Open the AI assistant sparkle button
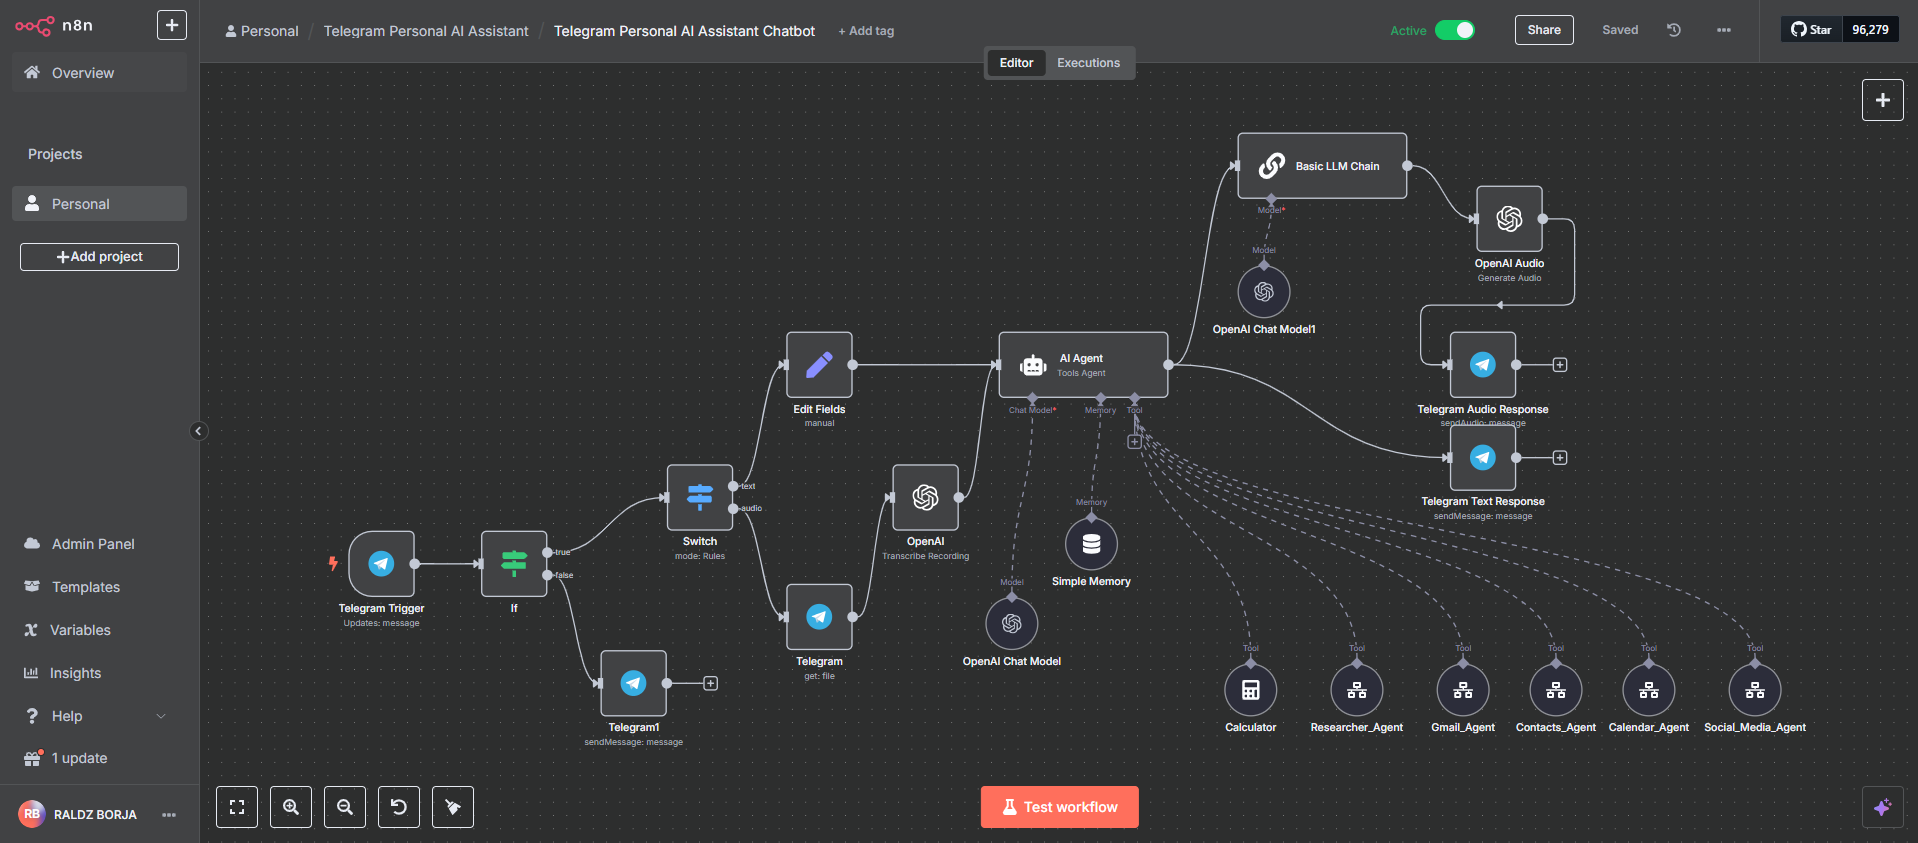The image size is (1918, 843). tap(1882, 807)
